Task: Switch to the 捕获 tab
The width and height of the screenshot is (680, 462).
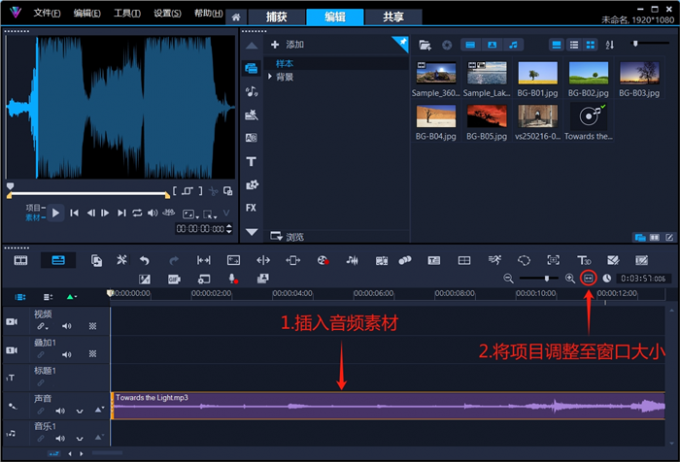Action: 277,17
